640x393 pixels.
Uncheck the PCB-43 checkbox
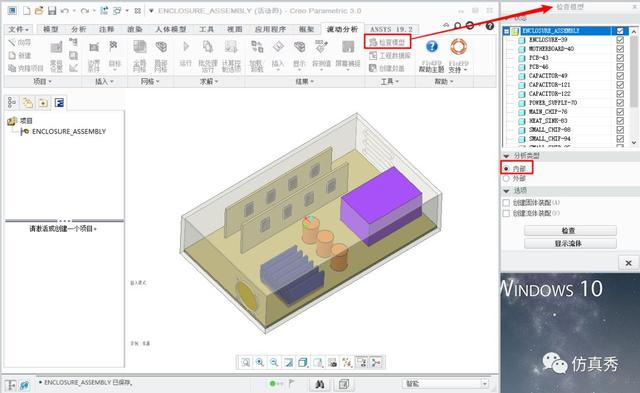(x=620, y=58)
